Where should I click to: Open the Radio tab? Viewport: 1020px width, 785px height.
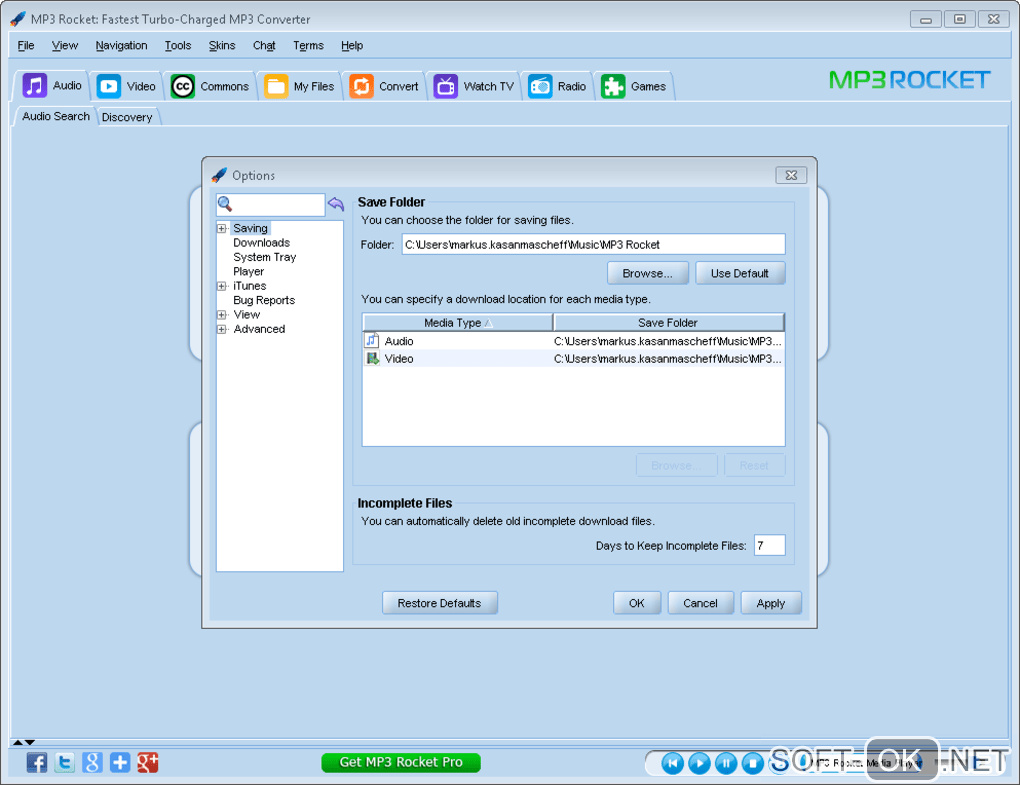pos(557,86)
